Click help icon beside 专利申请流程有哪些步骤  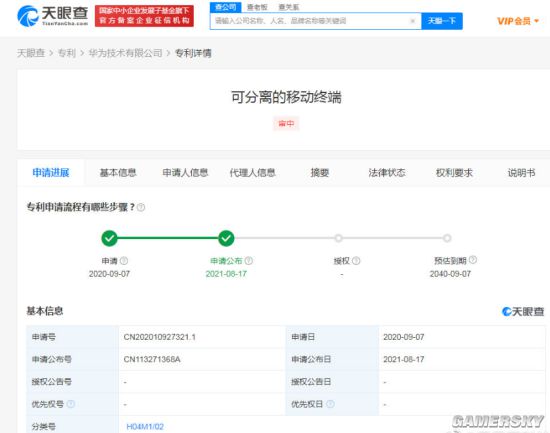coord(141,207)
